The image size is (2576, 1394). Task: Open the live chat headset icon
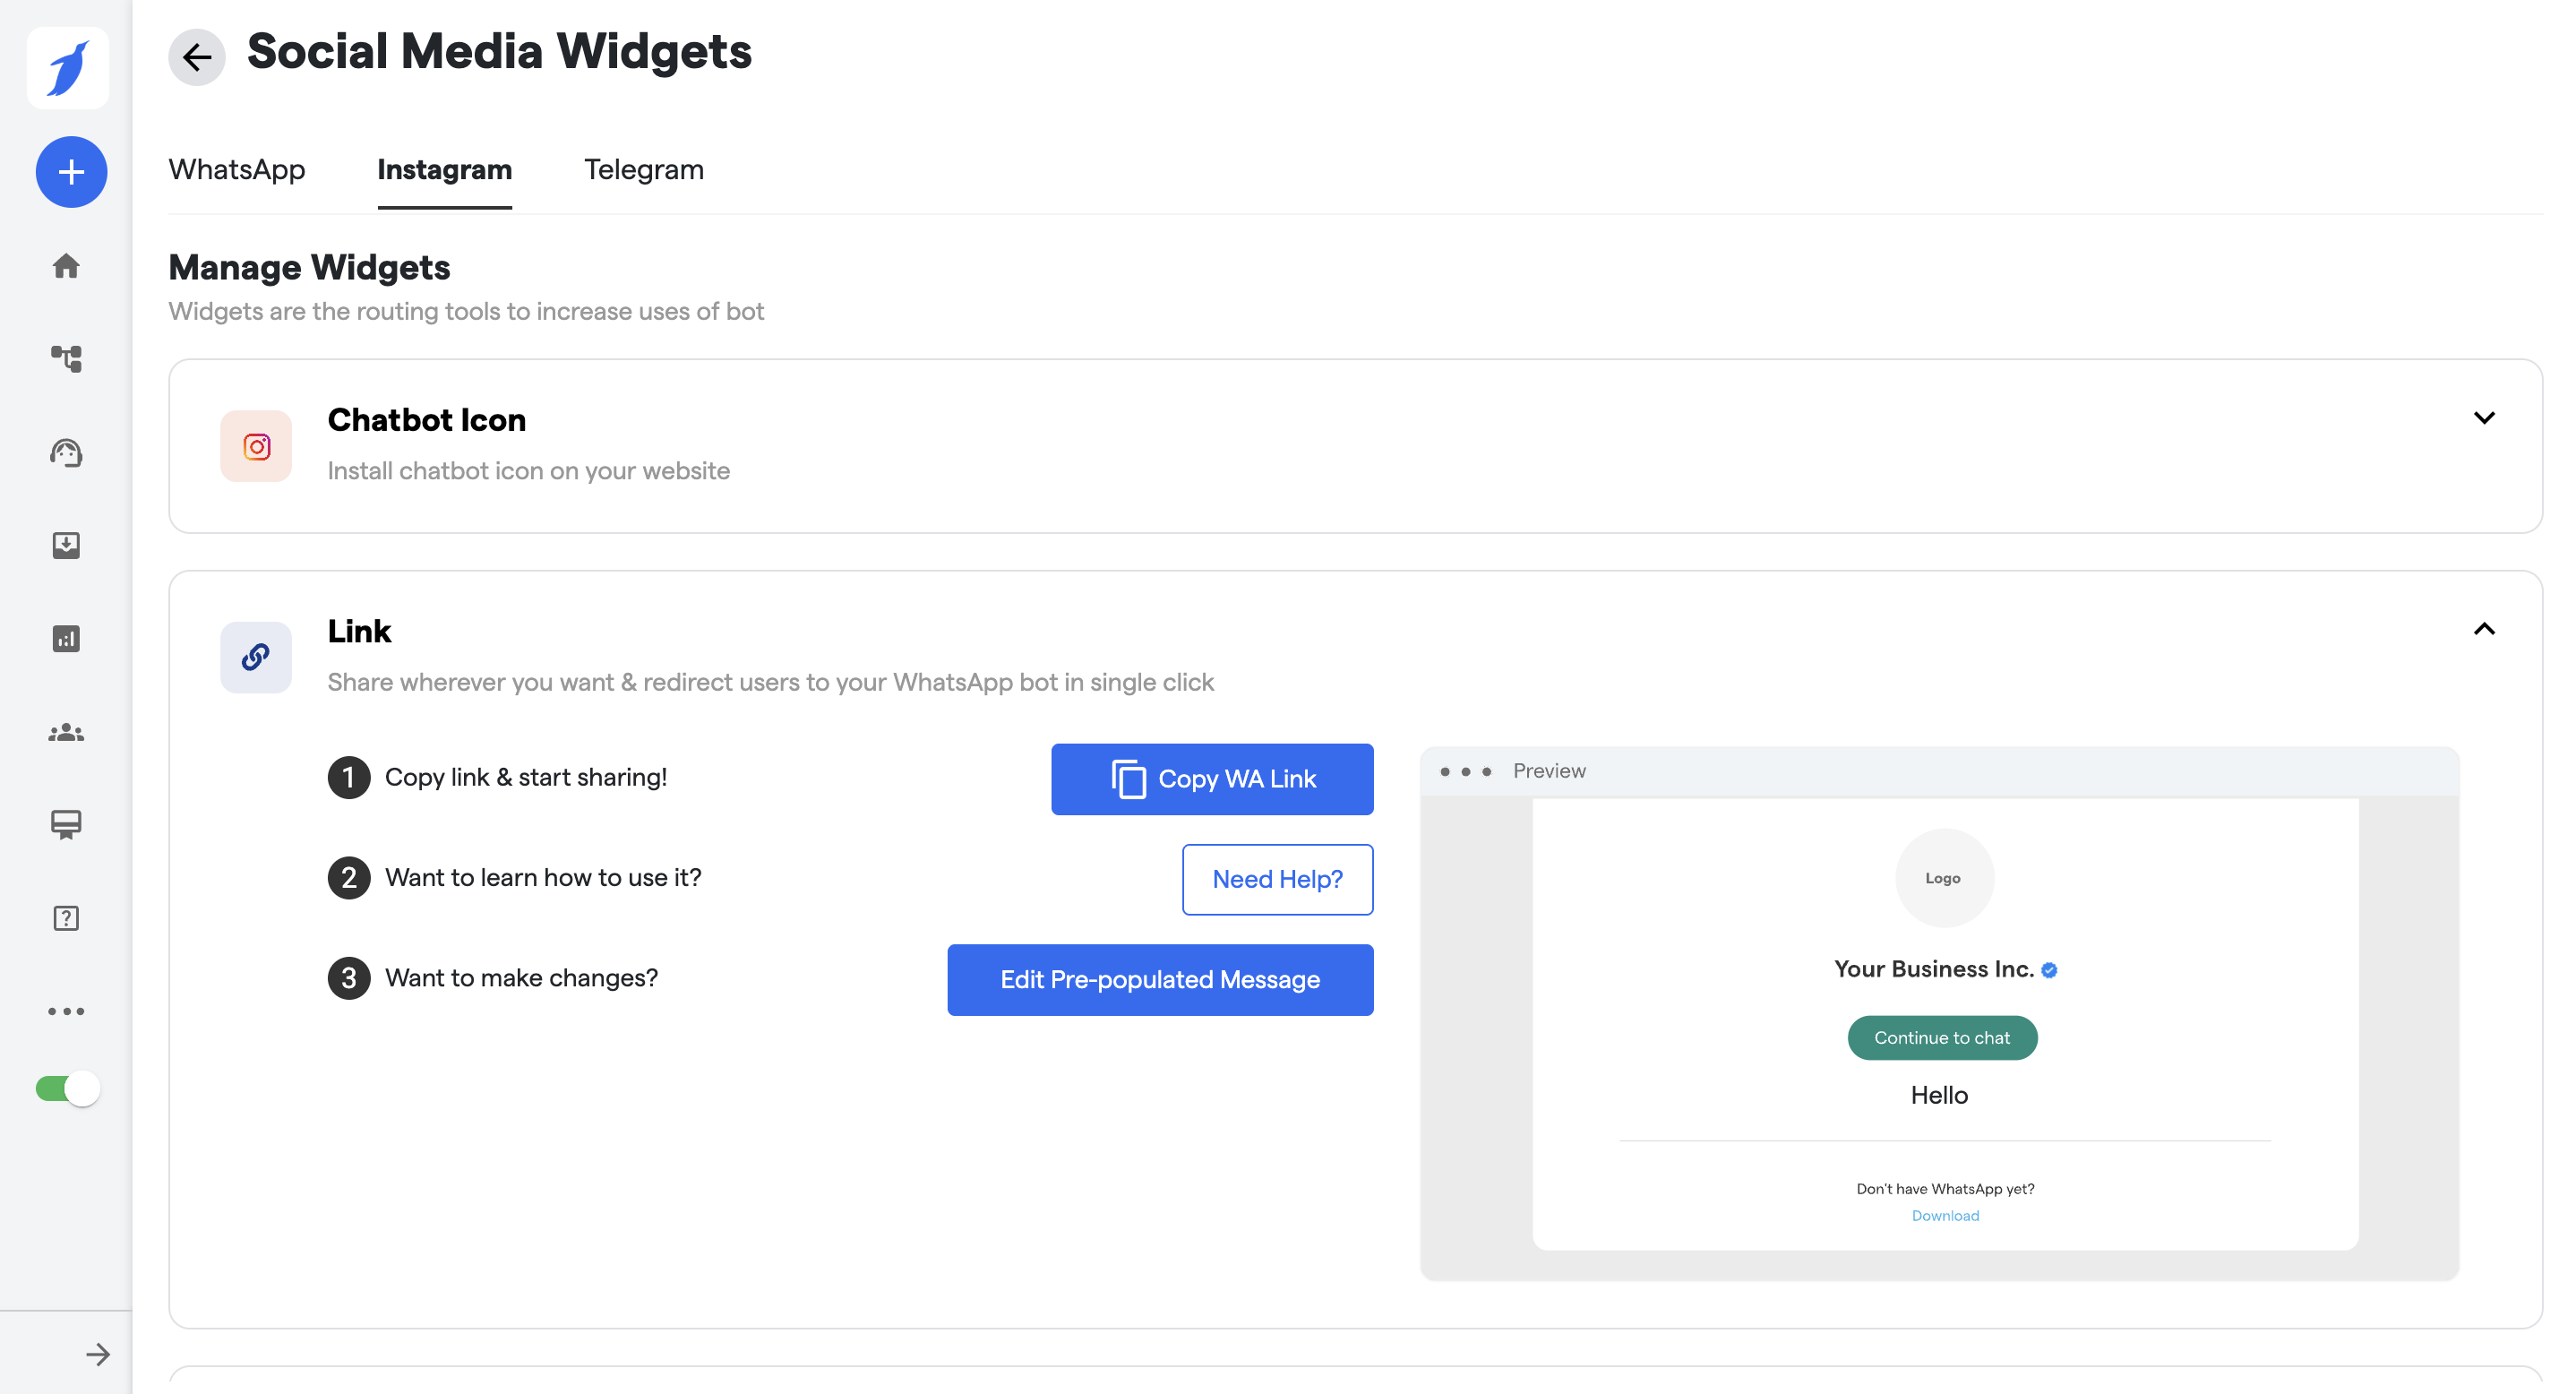tap(66, 453)
